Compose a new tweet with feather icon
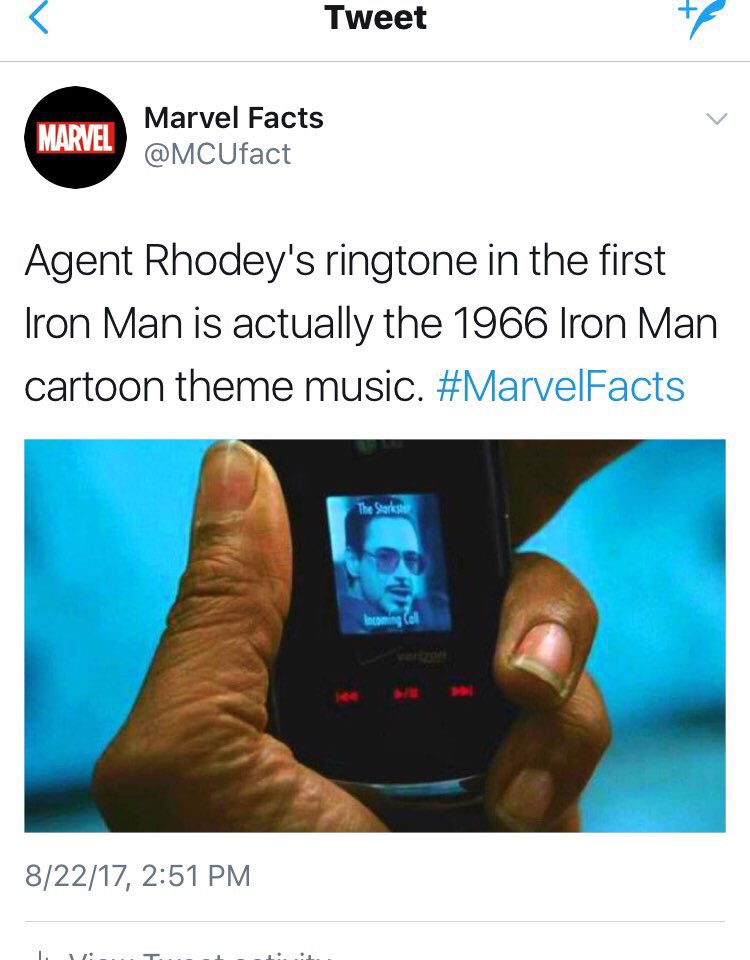 pos(702,18)
